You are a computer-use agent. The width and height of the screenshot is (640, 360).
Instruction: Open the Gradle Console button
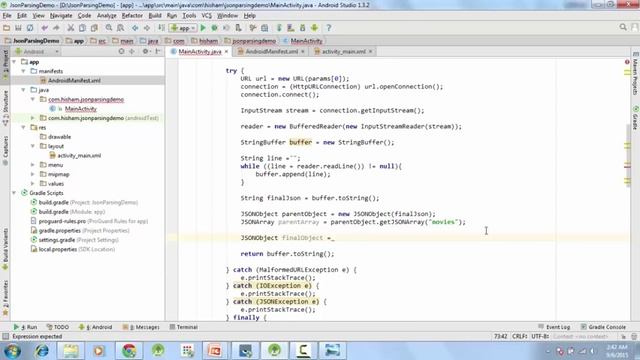pyautogui.click(x=603, y=327)
